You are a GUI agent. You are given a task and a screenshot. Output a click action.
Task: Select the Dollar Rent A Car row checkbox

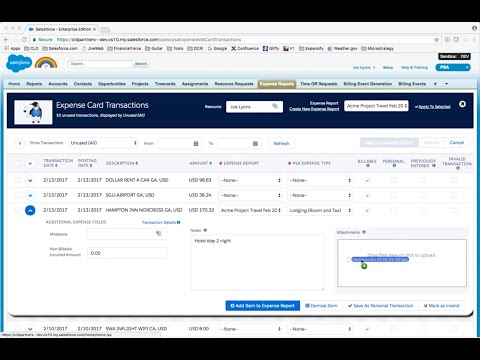pyautogui.click(x=17, y=180)
